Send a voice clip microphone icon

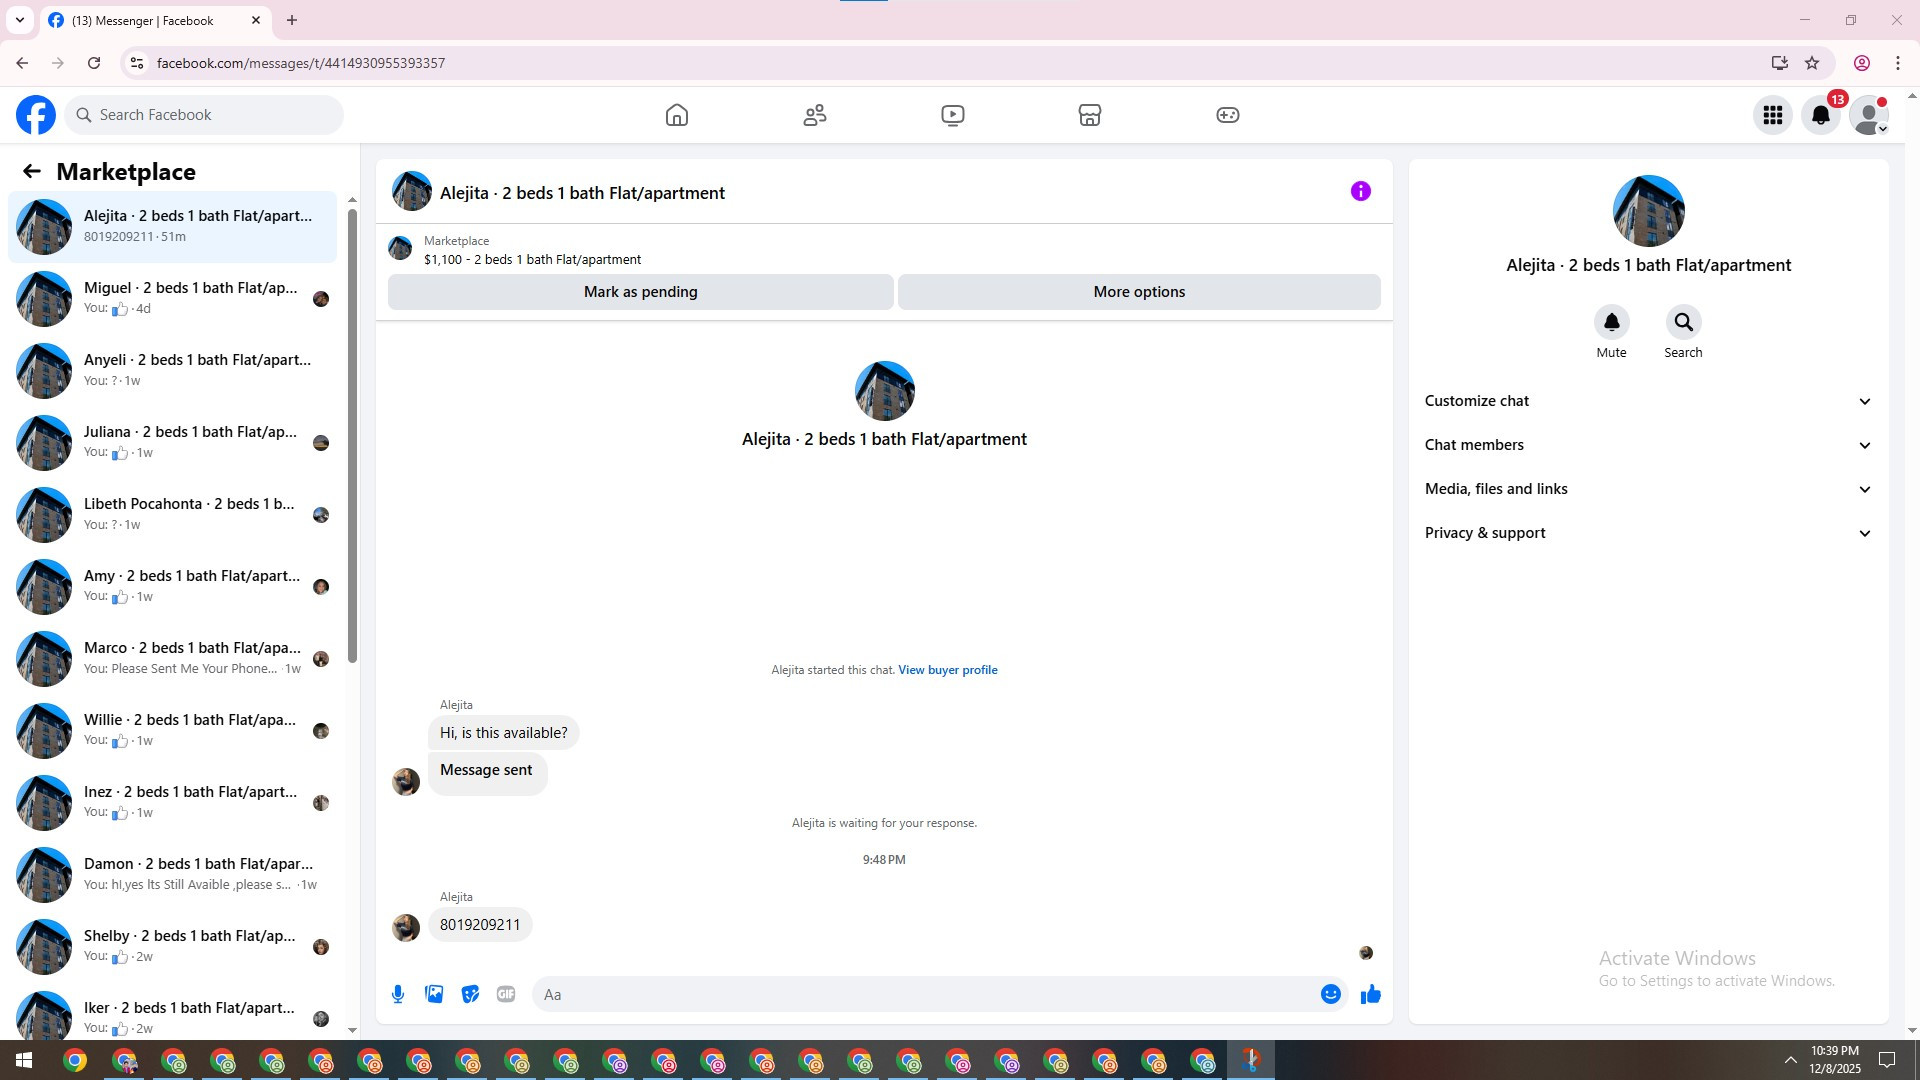coord(398,994)
